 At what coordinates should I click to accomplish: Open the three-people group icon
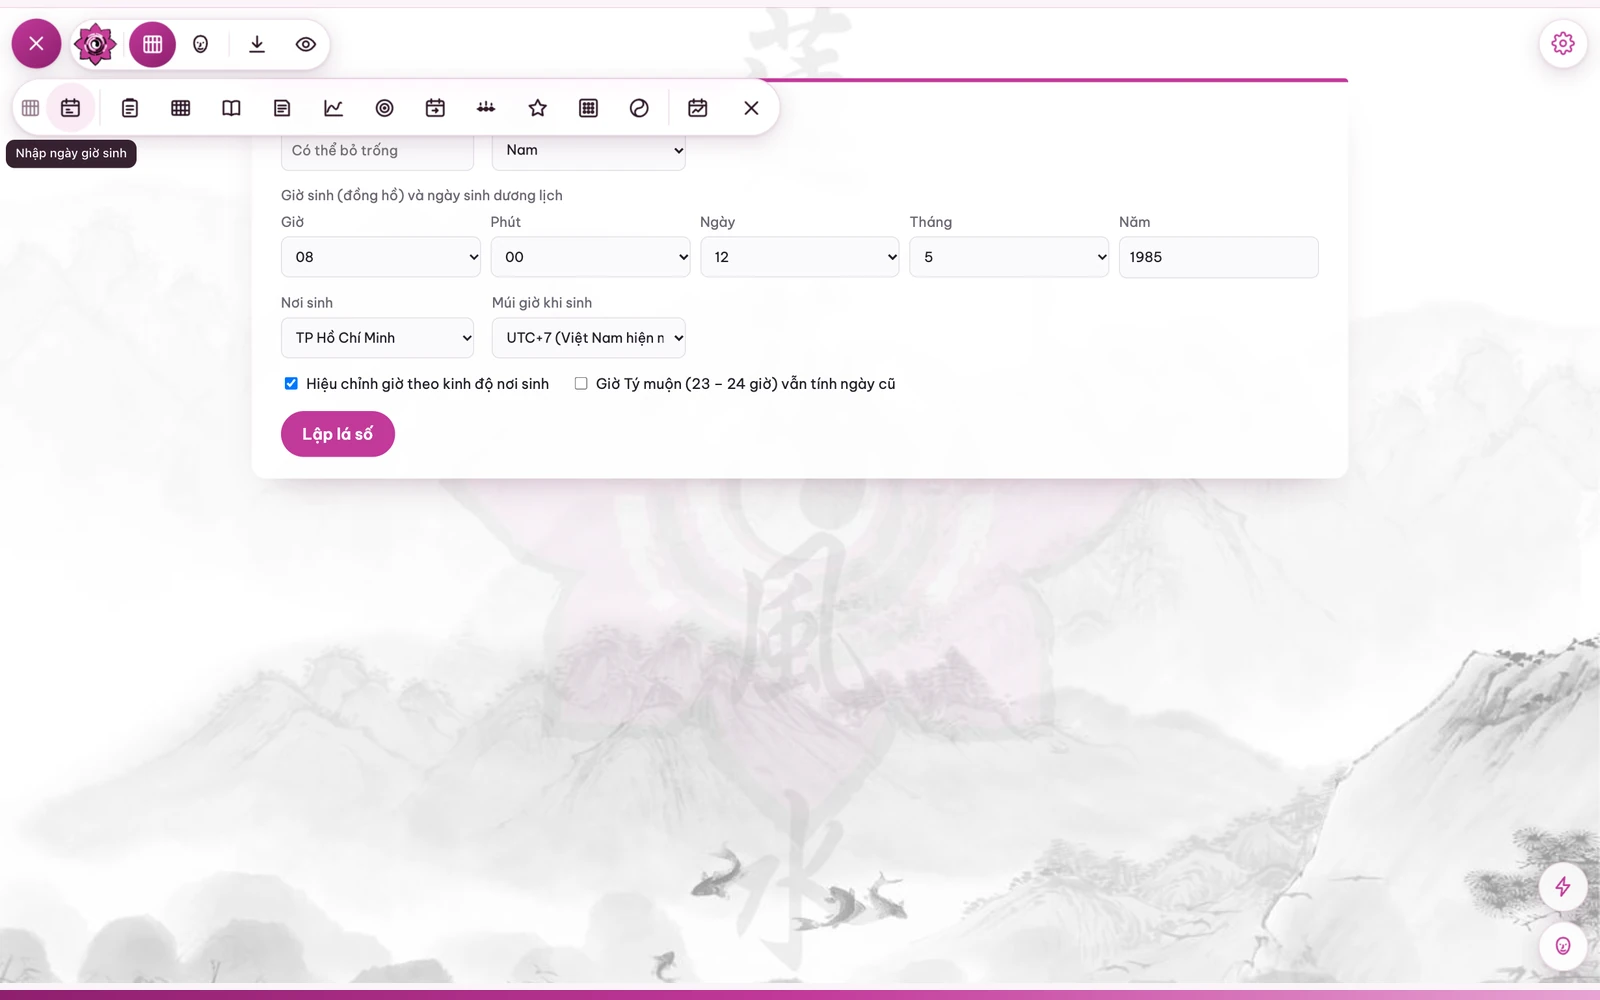[x=486, y=108]
